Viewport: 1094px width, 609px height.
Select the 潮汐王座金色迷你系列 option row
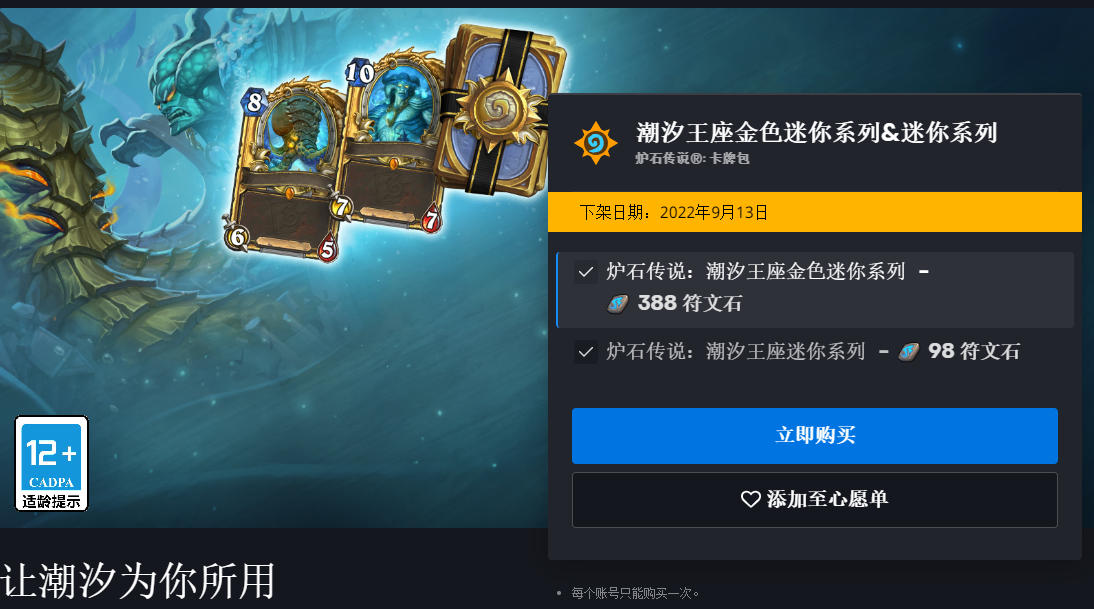815,290
